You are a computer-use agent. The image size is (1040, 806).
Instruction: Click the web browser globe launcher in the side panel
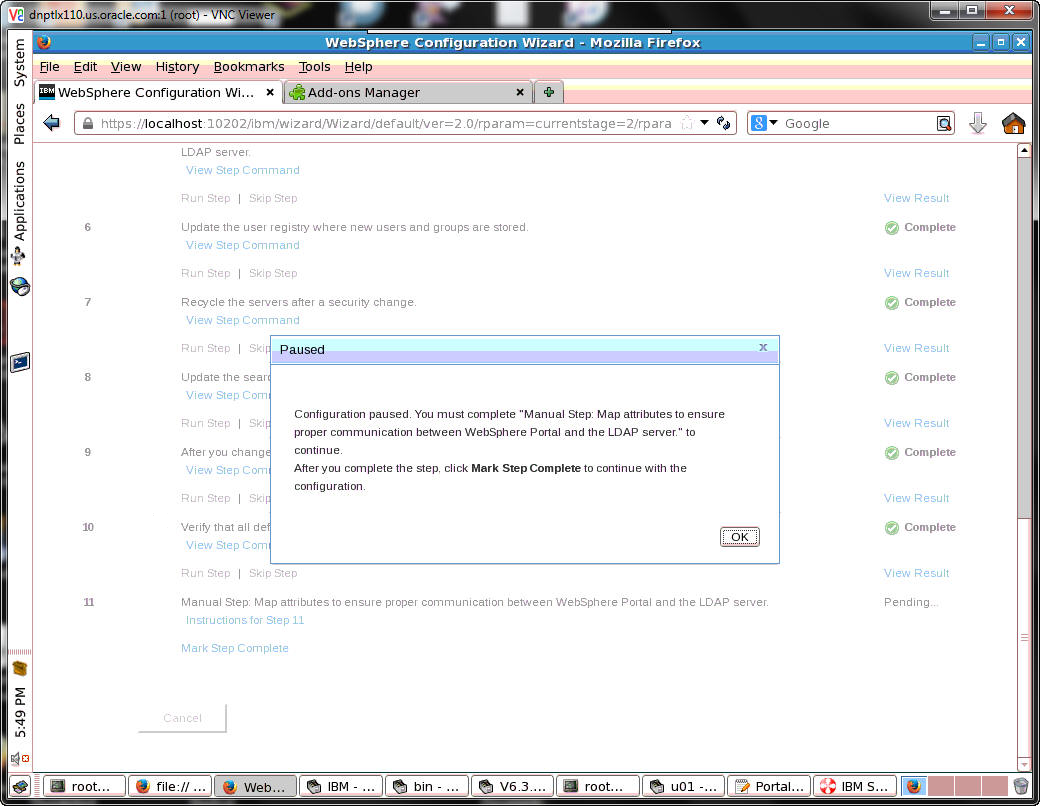click(20, 287)
